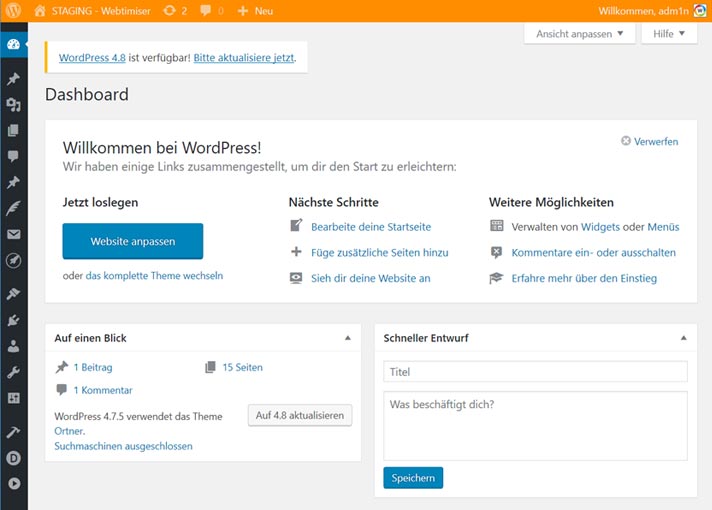
Task: Click the Dashboard page heading
Action: (87, 94)
